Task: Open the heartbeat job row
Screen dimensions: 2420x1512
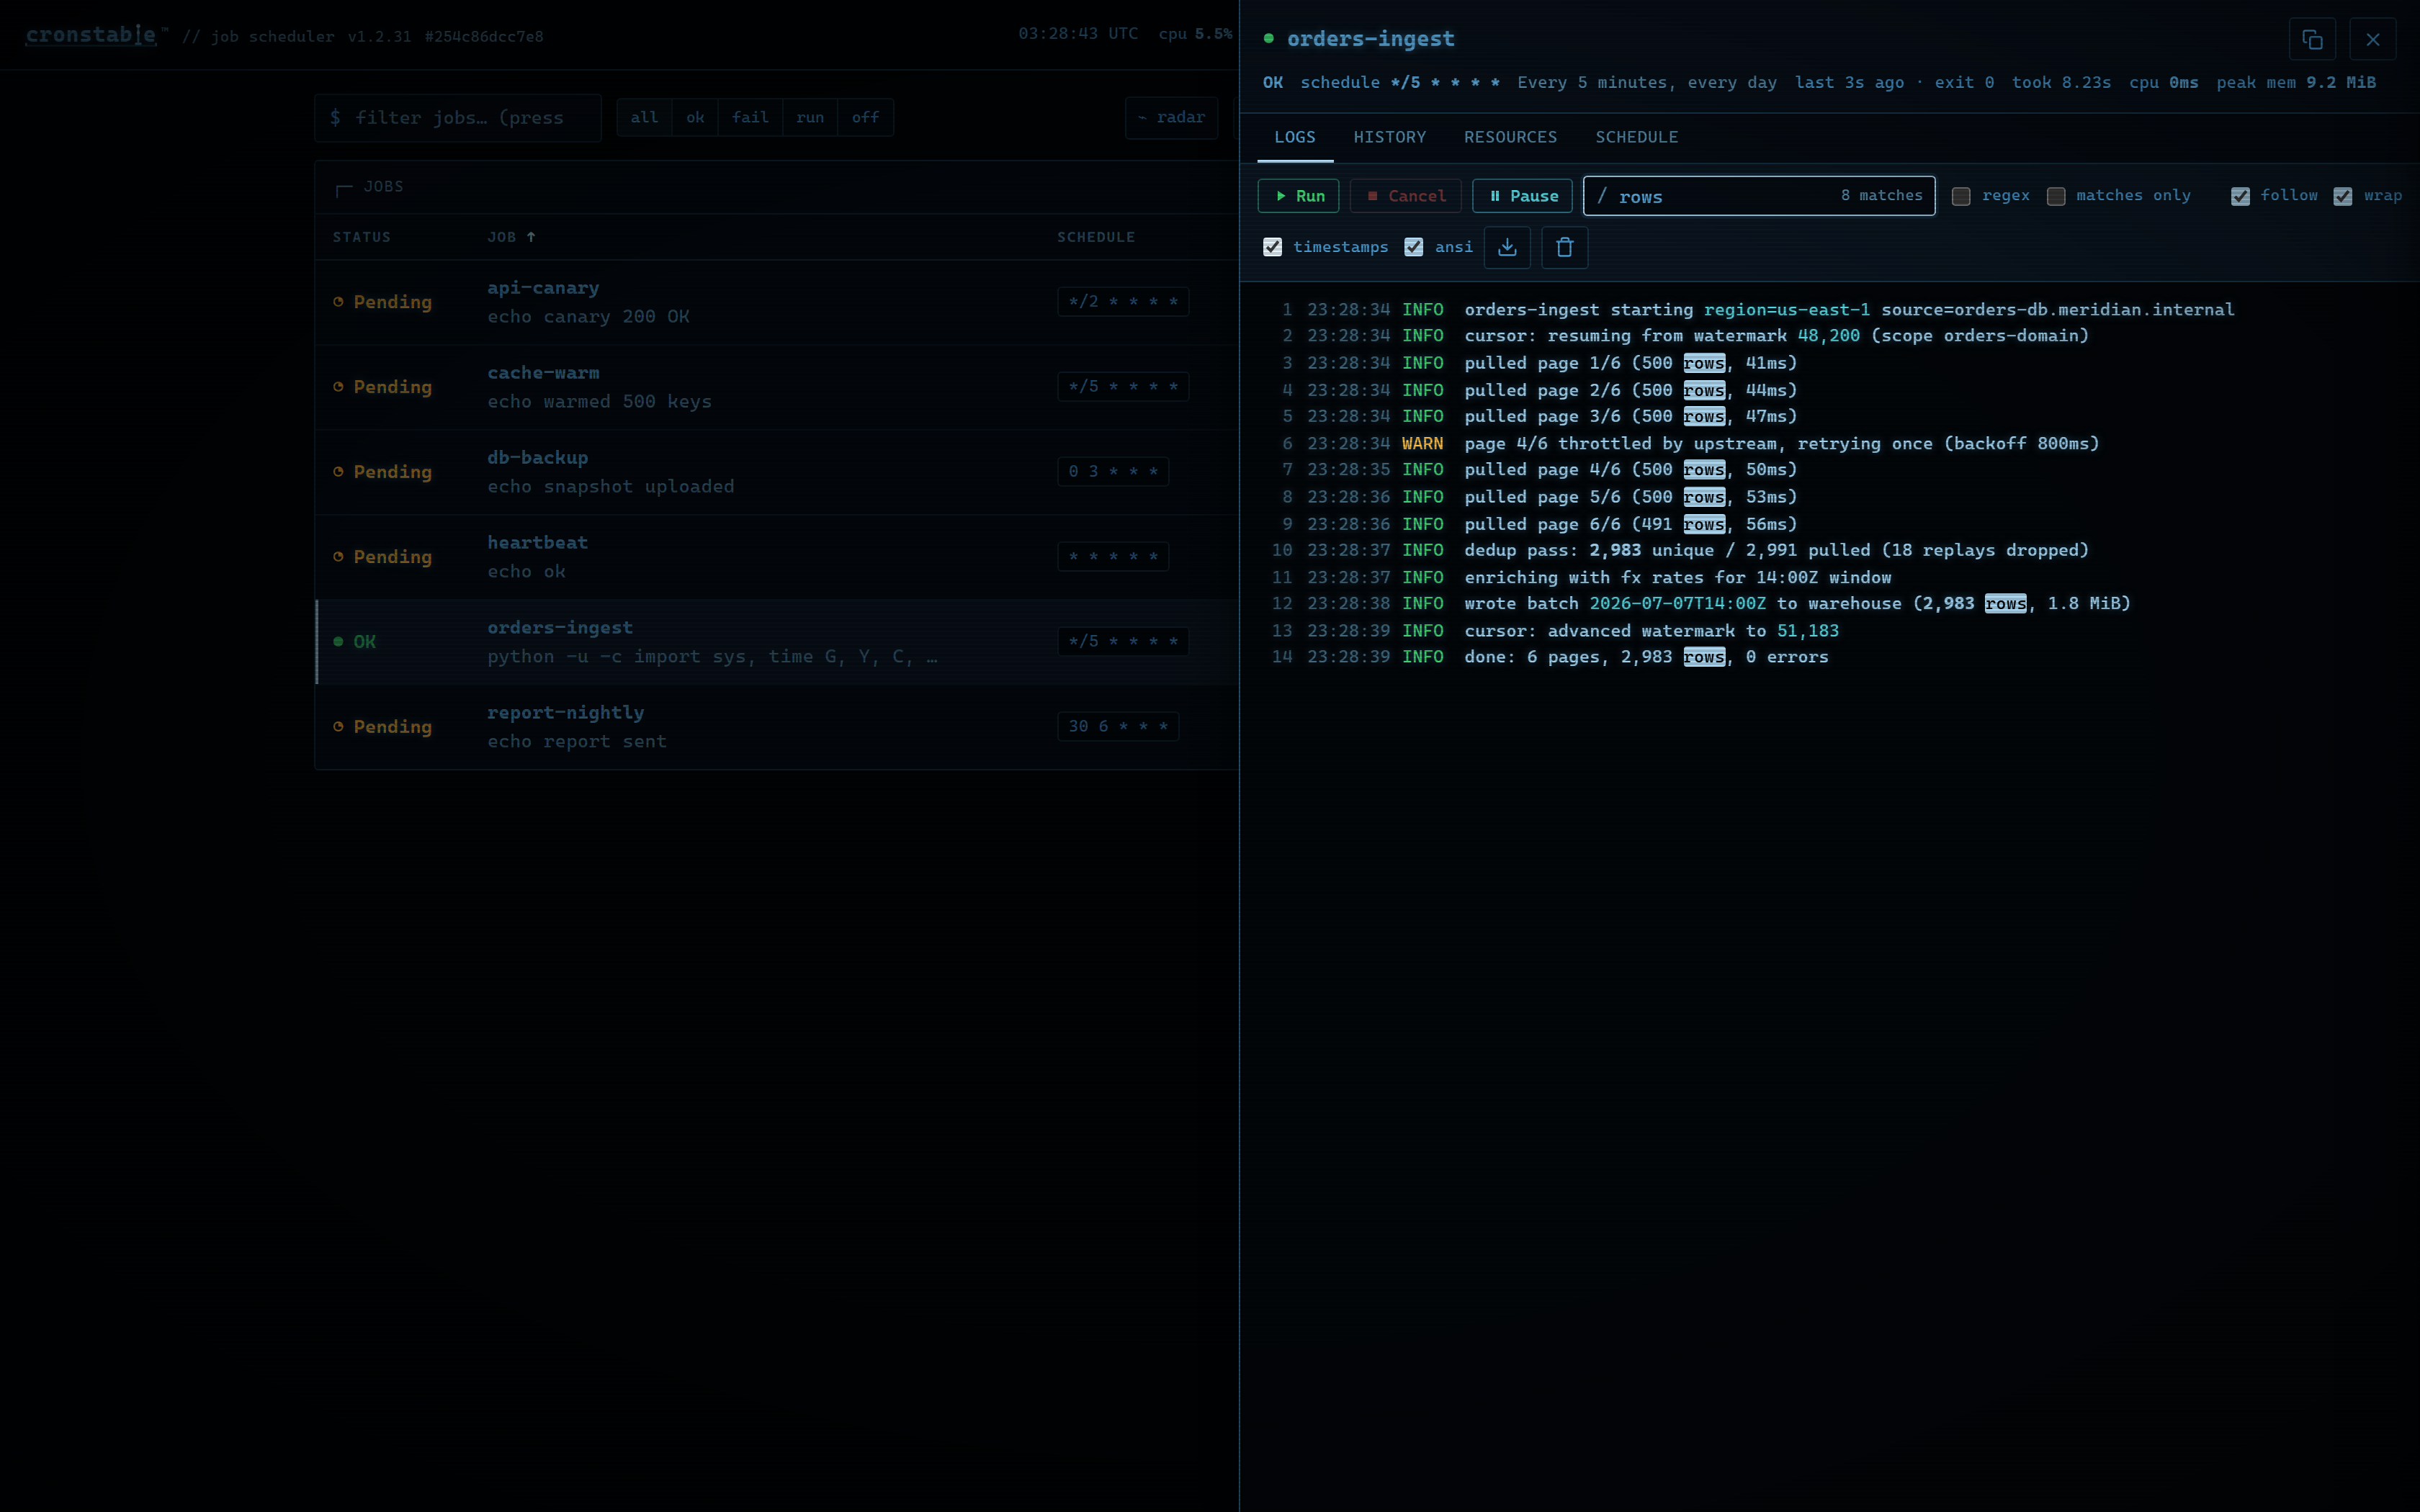Action: (x=777, y=557)
